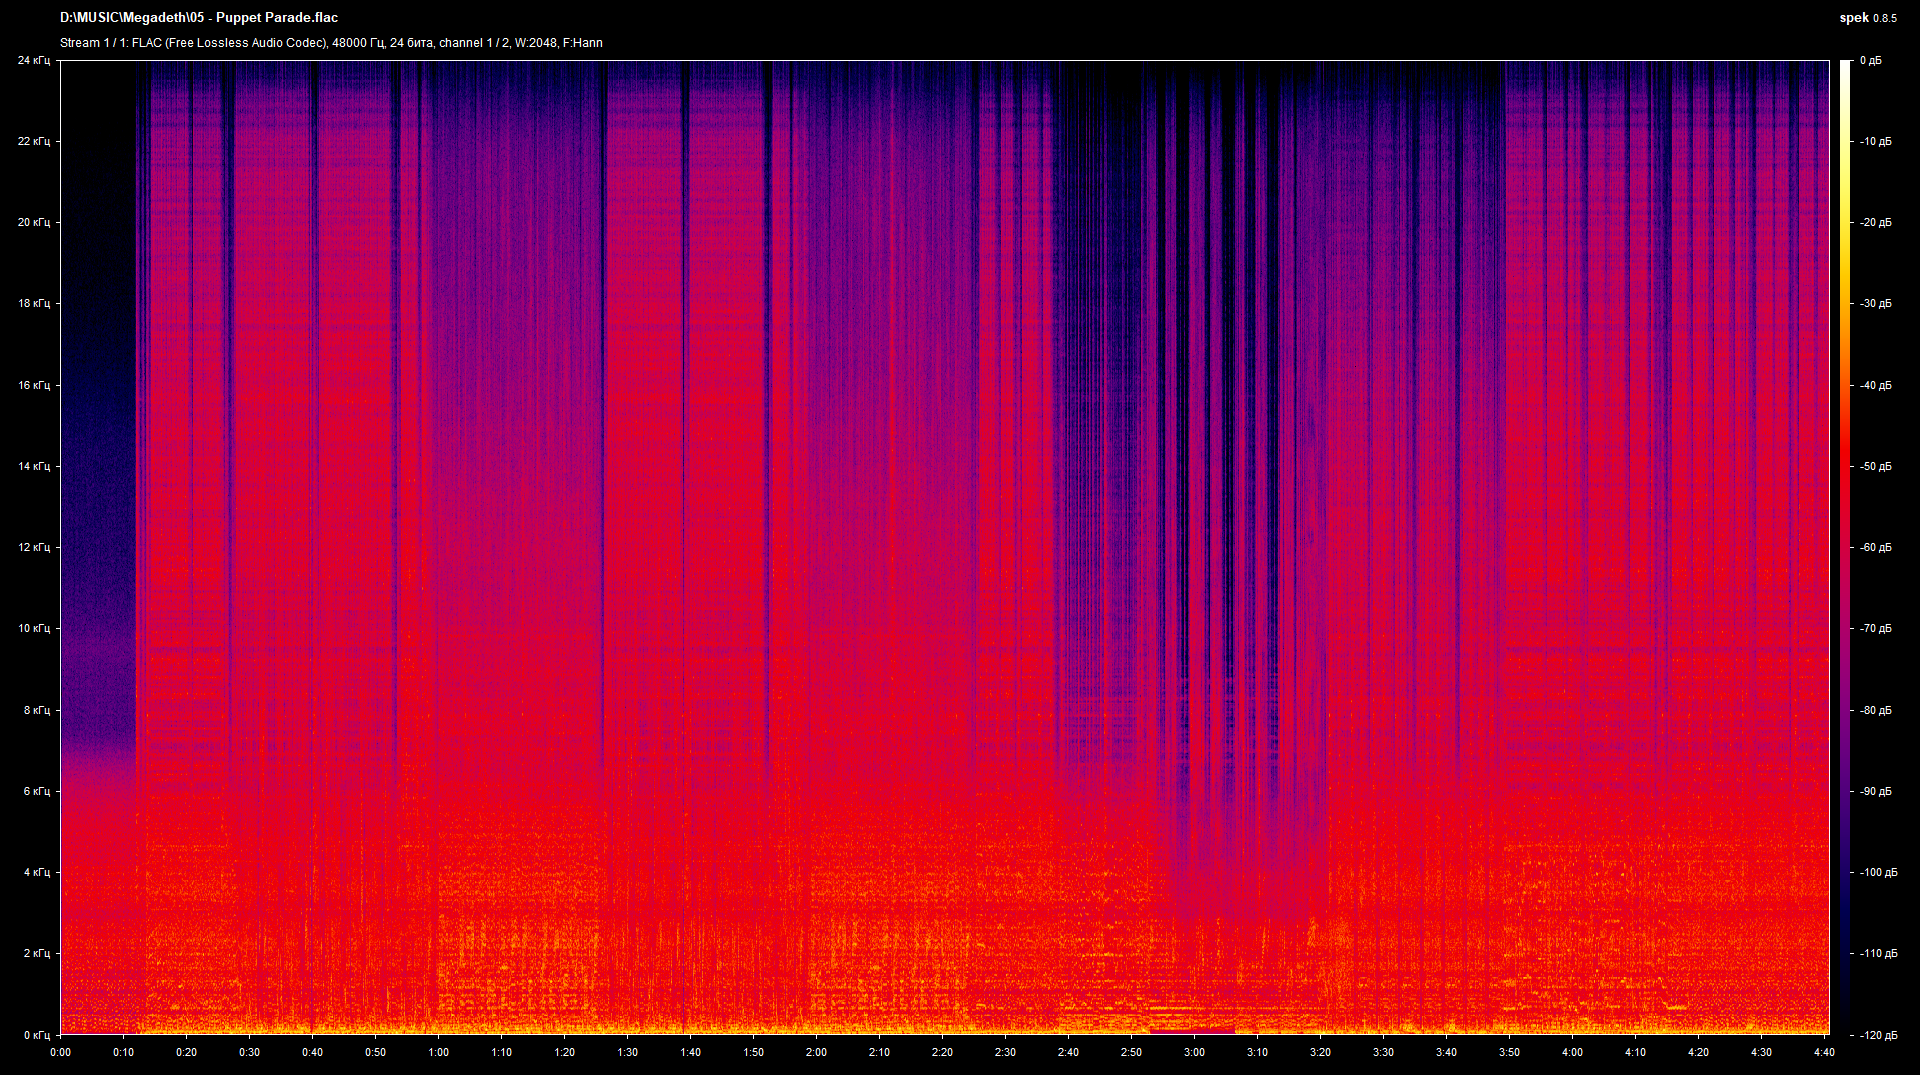The height and width of the screenshot is (1075, 1920).
Task: Click the 24 кГц frequency axis label
Action: tap(34, 61)
